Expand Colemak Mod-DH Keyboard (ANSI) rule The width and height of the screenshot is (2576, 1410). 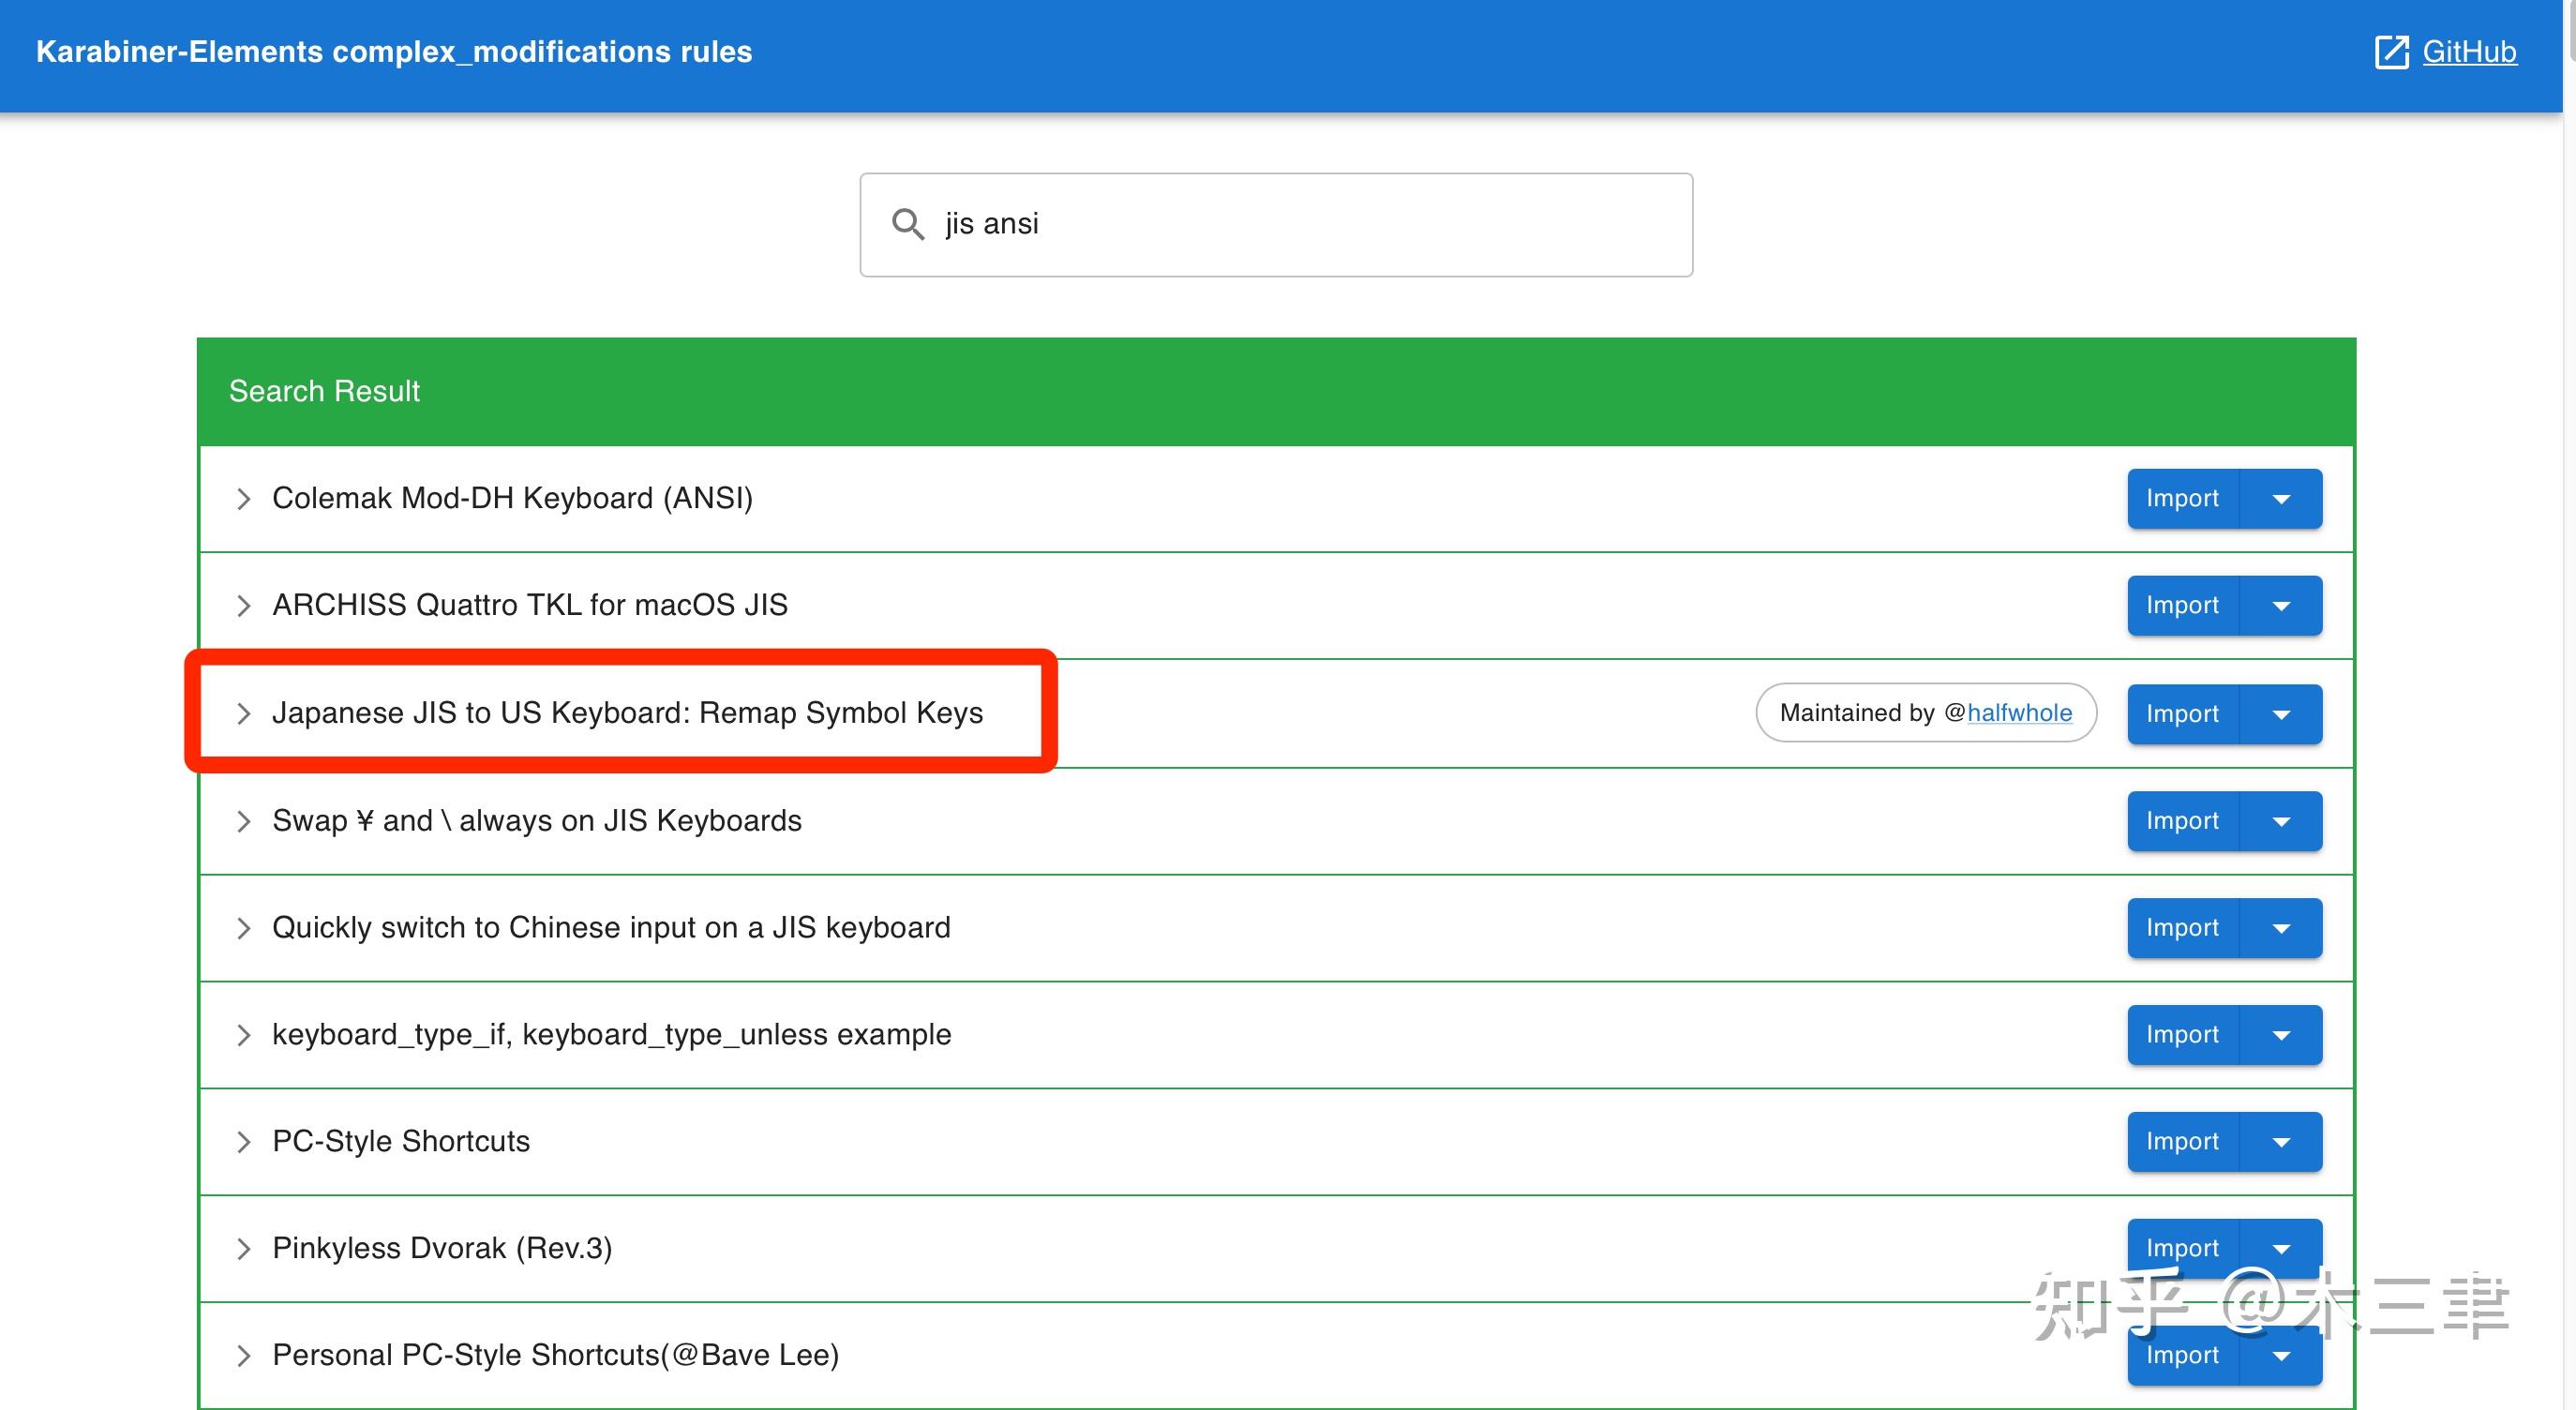[x=243, y=499]
